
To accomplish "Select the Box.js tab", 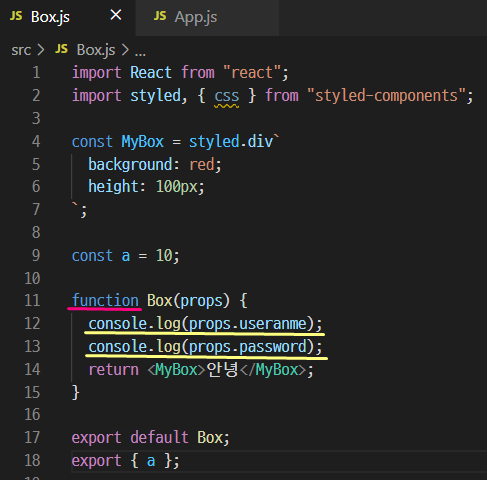I will 68,17.
